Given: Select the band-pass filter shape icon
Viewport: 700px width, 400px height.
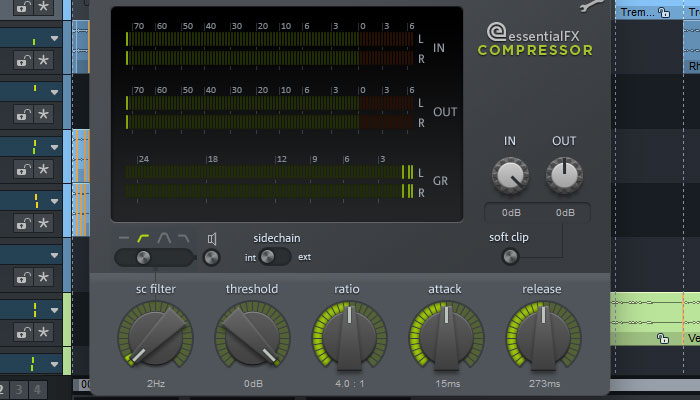Looking at the screenshot, I should click(165, 238).
